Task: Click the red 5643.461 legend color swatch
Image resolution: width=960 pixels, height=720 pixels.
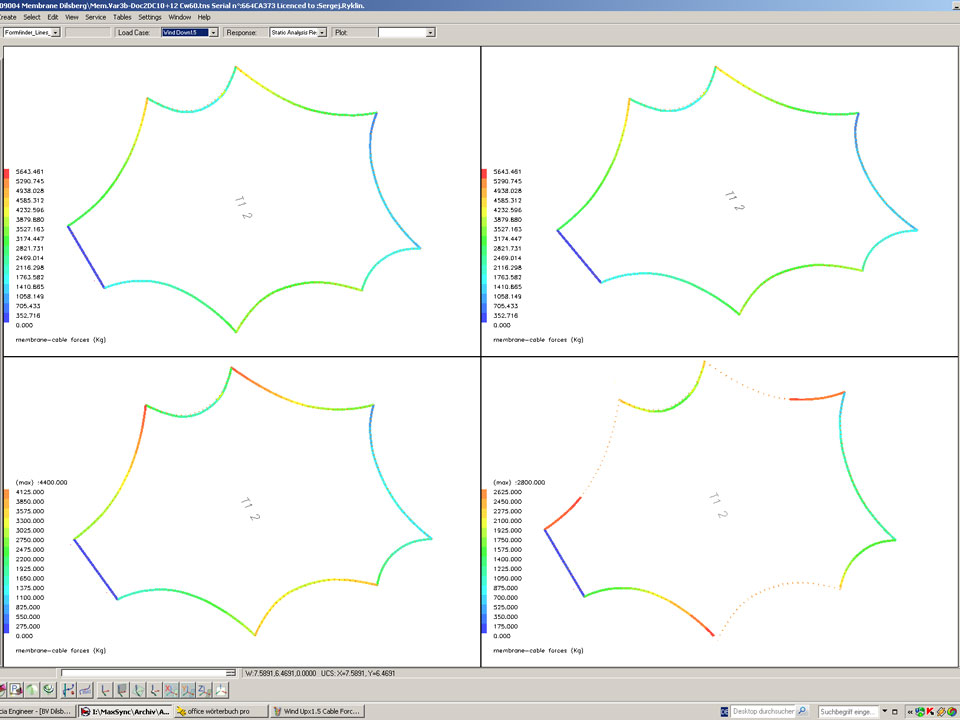Action: tap(7, 172)
